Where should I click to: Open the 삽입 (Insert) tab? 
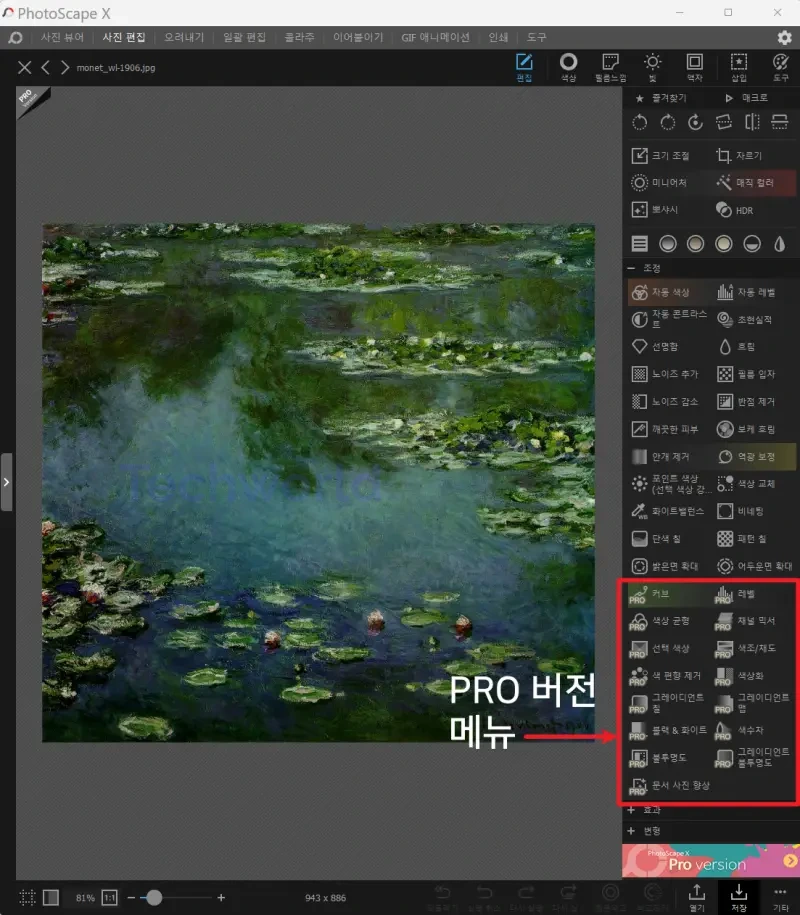coord(739,67)
